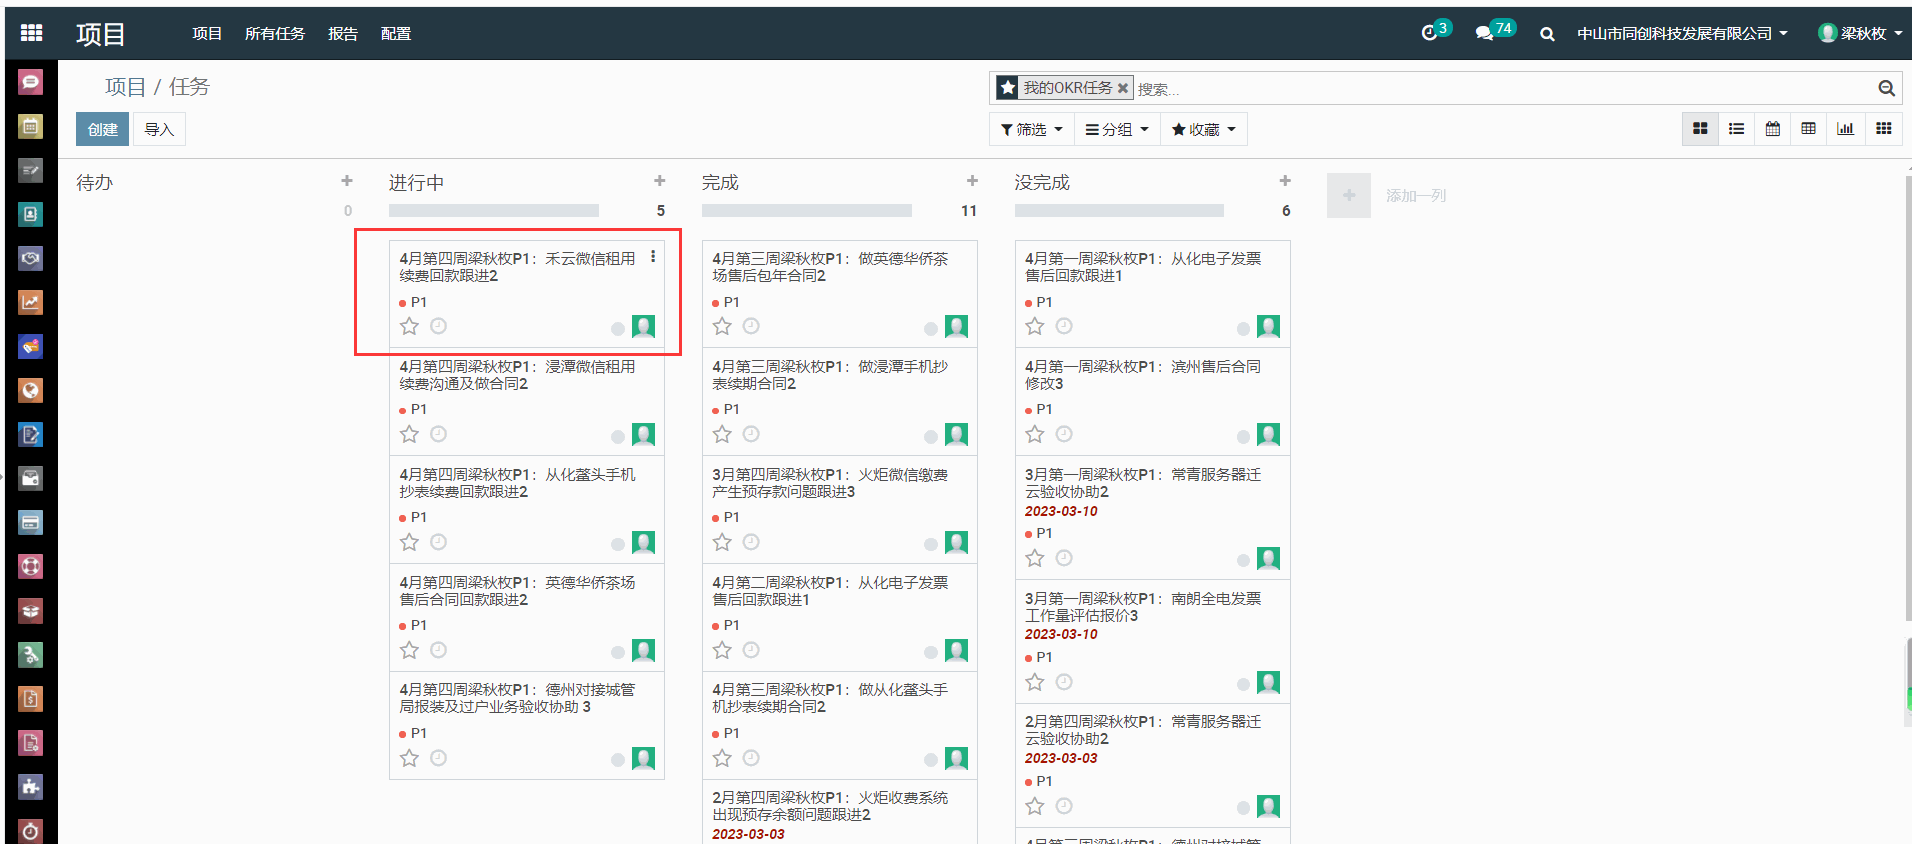1912x844 pixels.
Task: Expand the 分组 group-by dropdown
Action: click(x=1117, y=130)
